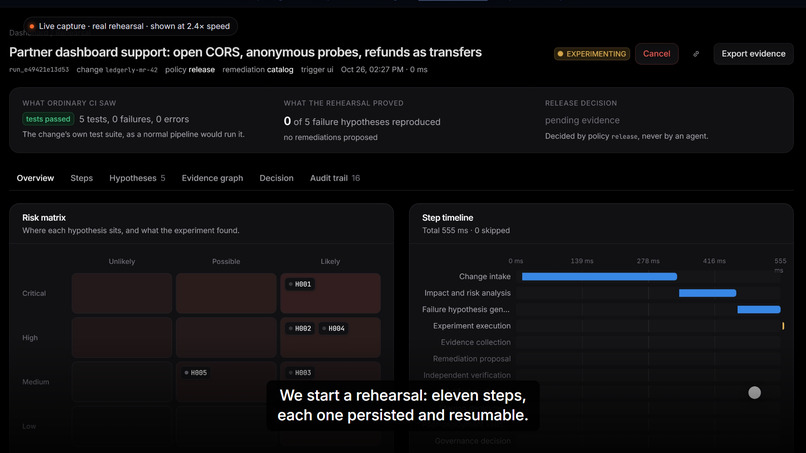
Task: Click the 5 tests, 0 failures summary
Action: click(134, 119)
